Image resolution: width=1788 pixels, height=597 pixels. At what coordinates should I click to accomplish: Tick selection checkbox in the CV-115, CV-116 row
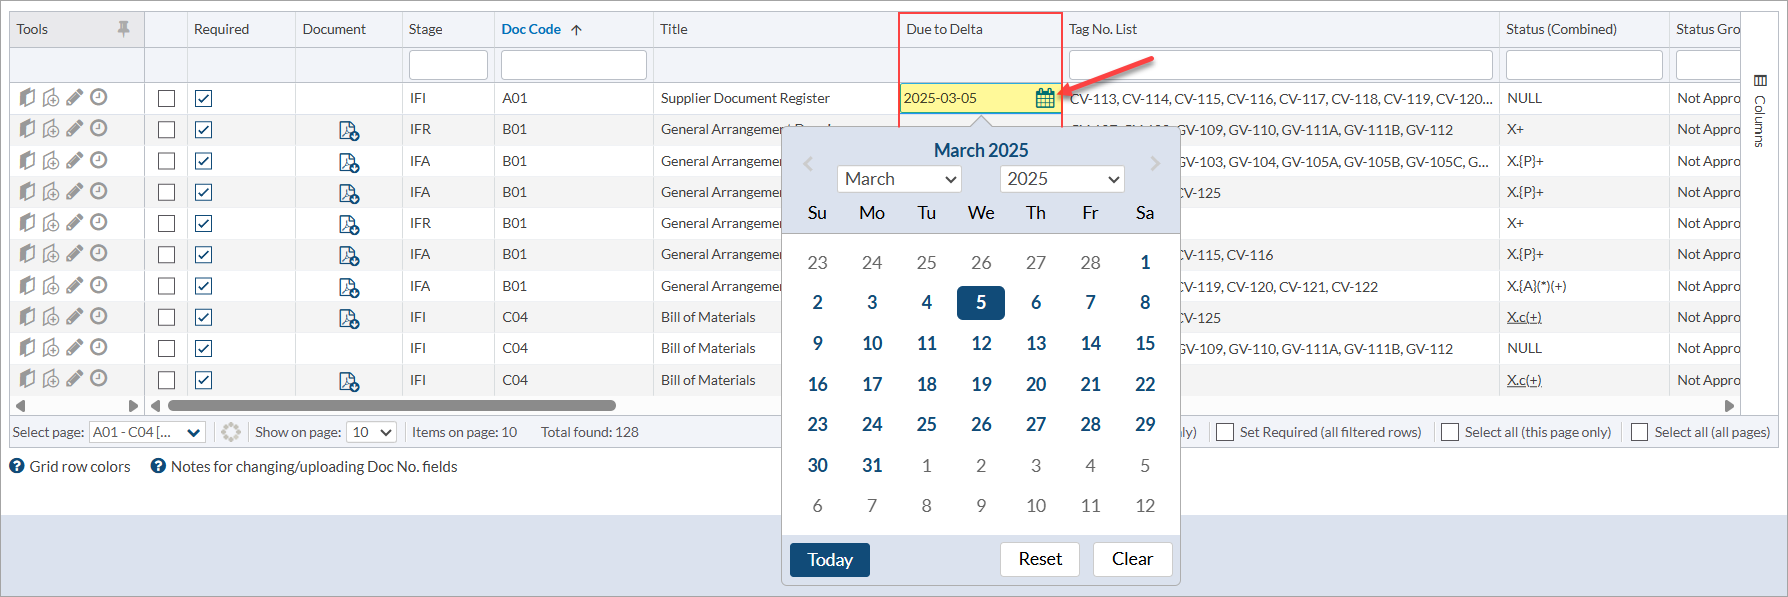pos(166,254)
